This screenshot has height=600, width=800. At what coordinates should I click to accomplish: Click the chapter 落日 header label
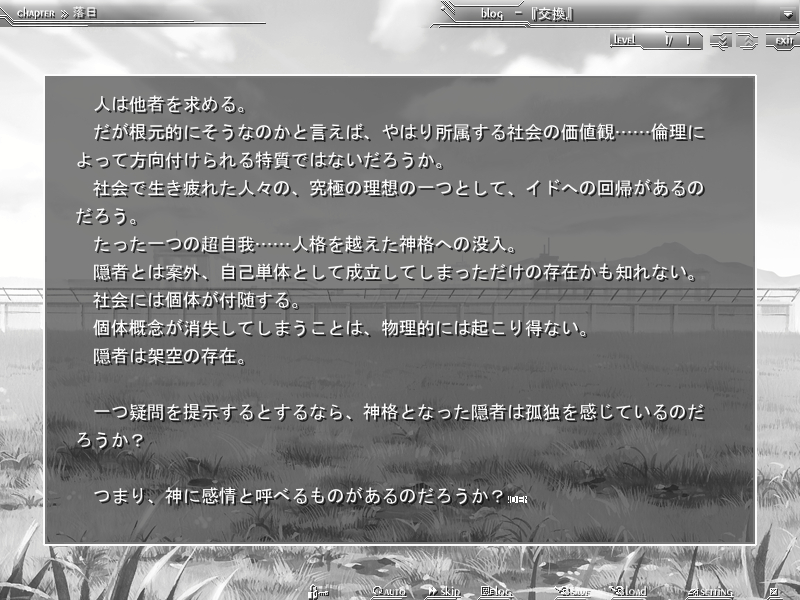click(57, 13)
